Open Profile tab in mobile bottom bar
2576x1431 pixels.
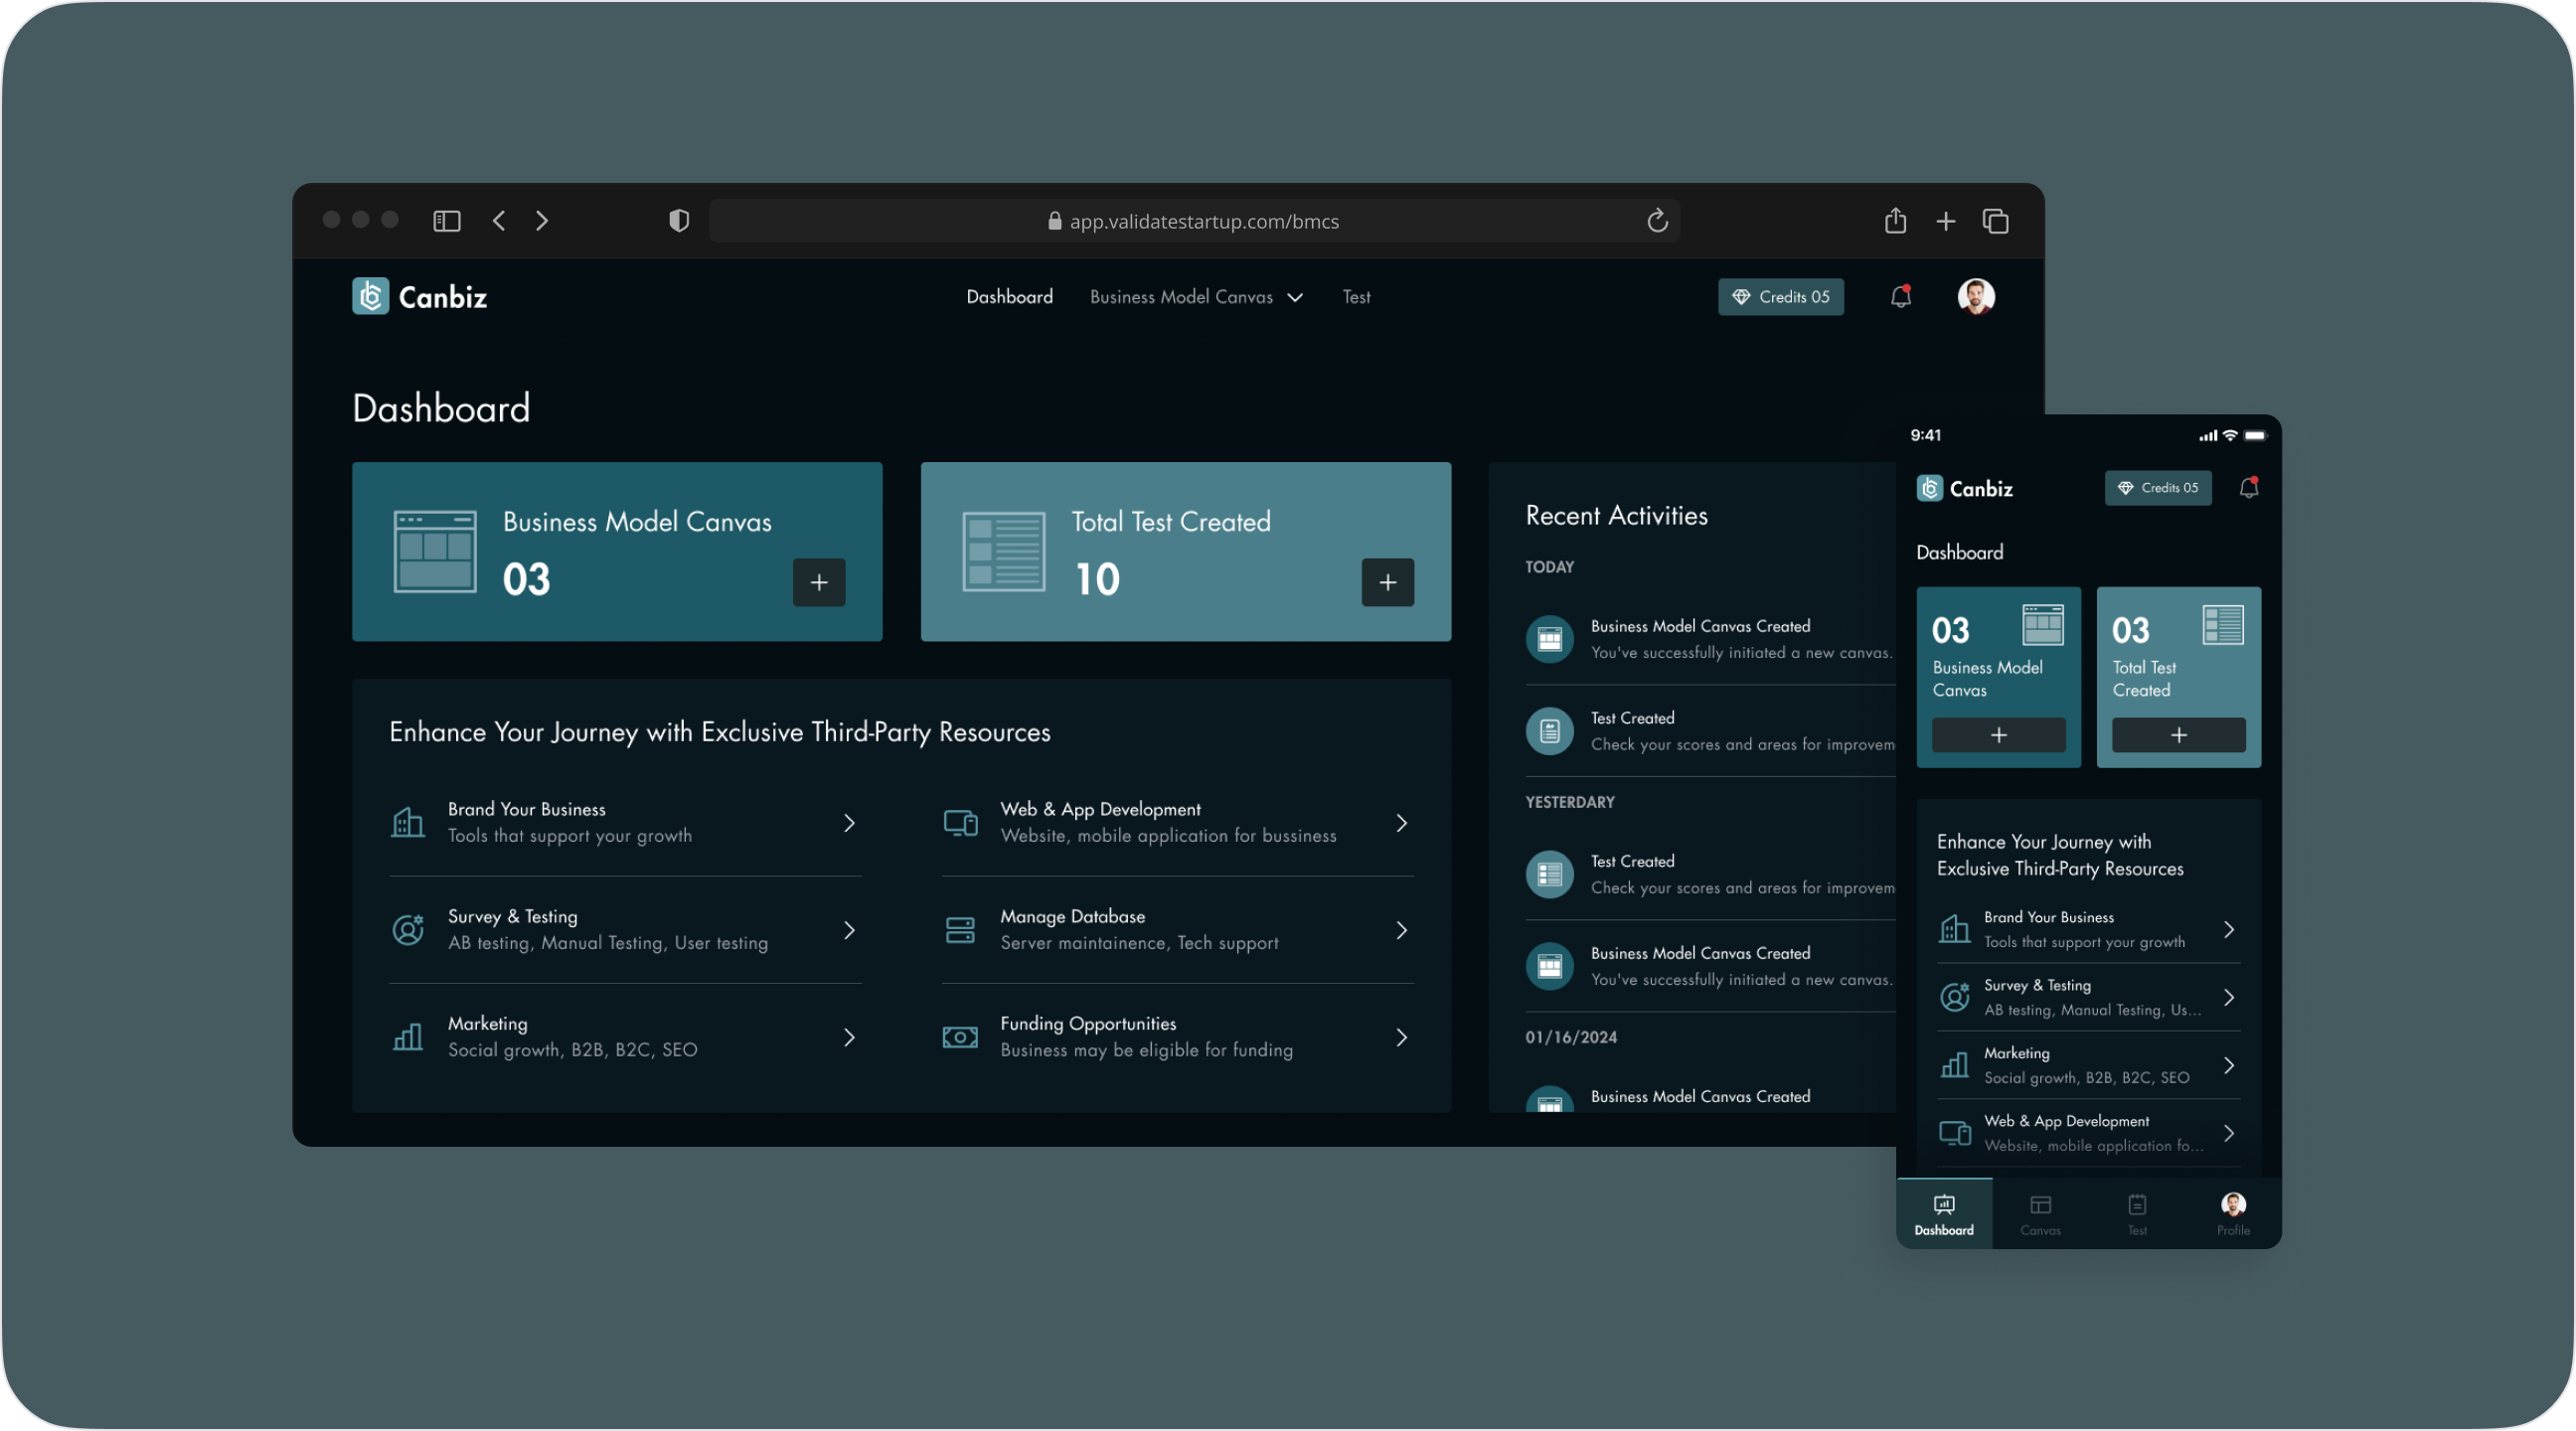tap(2232, 1214)
